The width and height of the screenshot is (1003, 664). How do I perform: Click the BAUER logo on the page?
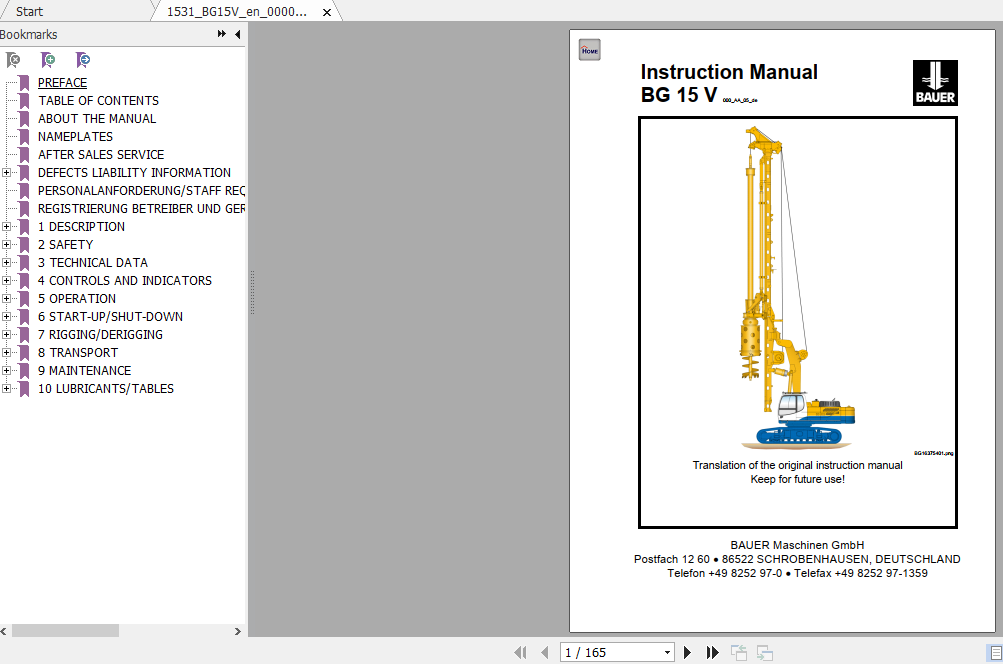pos(935,83)
